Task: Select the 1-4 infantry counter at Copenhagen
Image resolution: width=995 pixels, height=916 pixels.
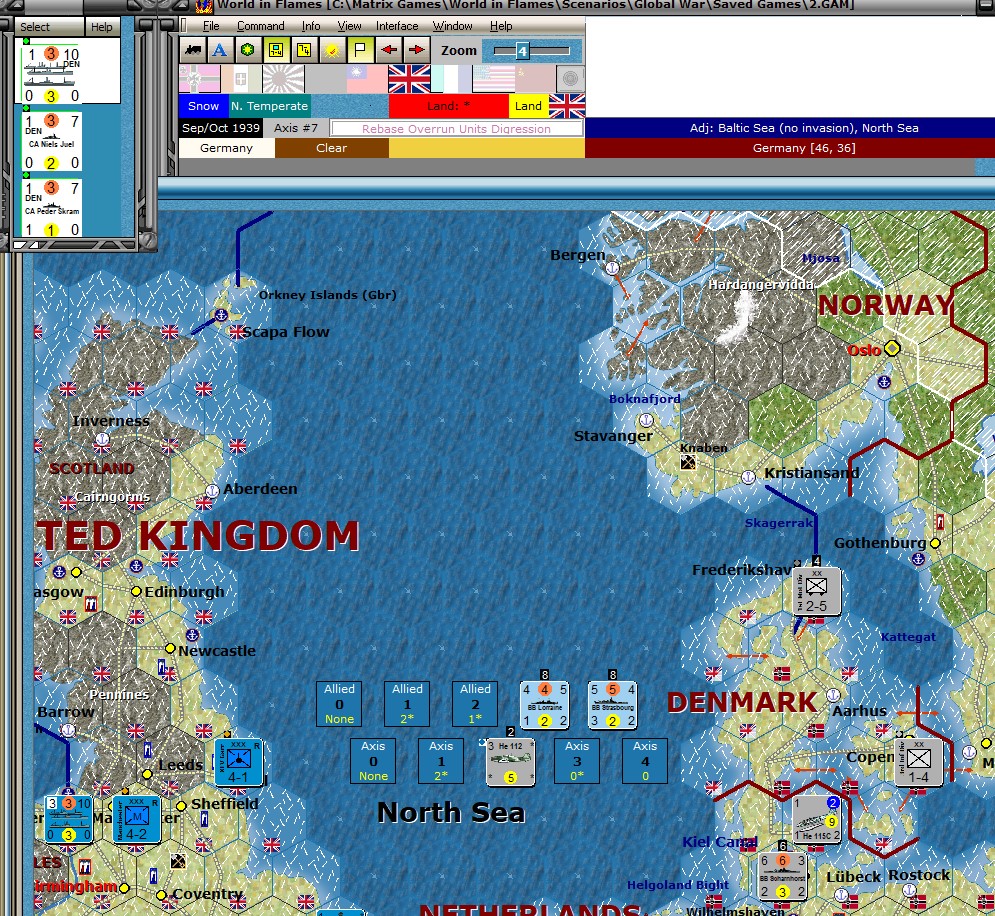Action: pos(919,762)
